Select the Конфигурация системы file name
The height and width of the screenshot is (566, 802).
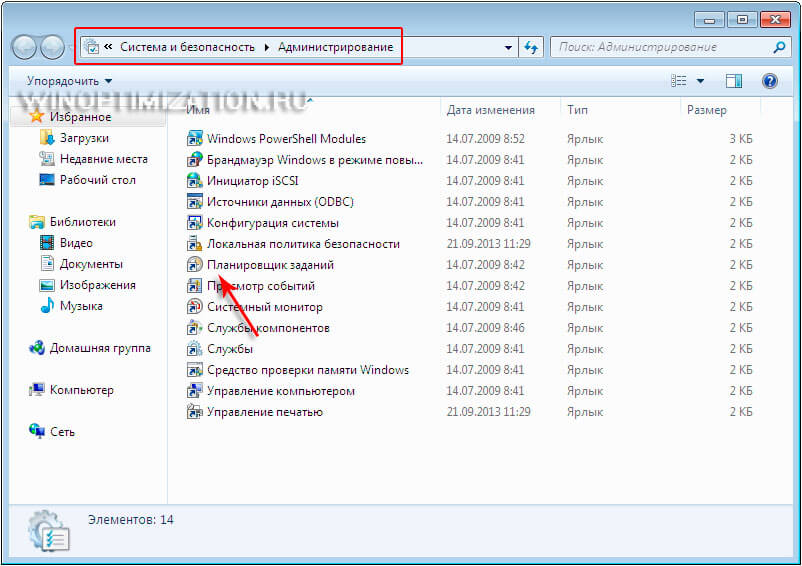pos(273,223)
